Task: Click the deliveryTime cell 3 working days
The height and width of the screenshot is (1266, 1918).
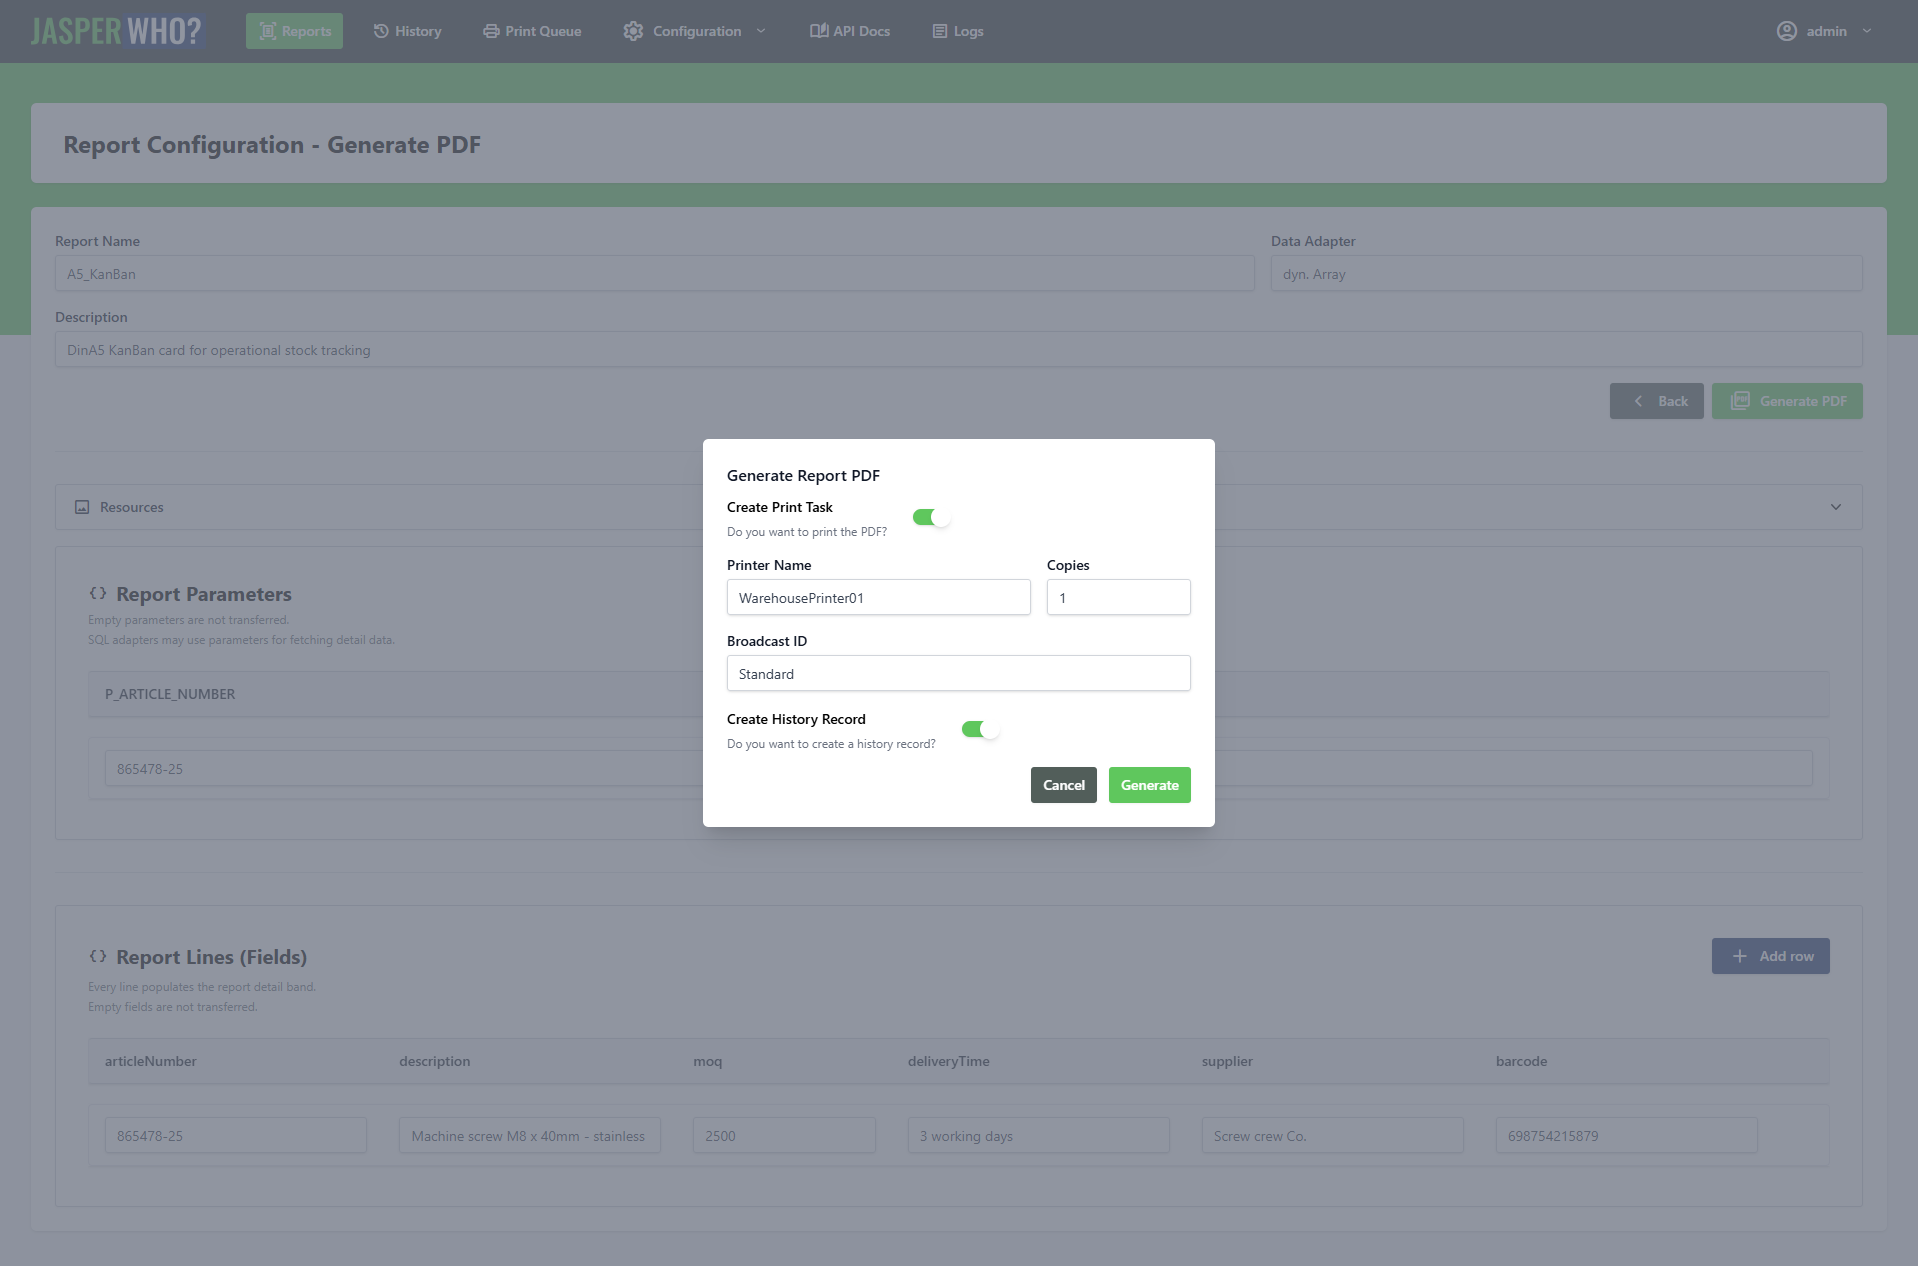Action: (1038, 1136)
